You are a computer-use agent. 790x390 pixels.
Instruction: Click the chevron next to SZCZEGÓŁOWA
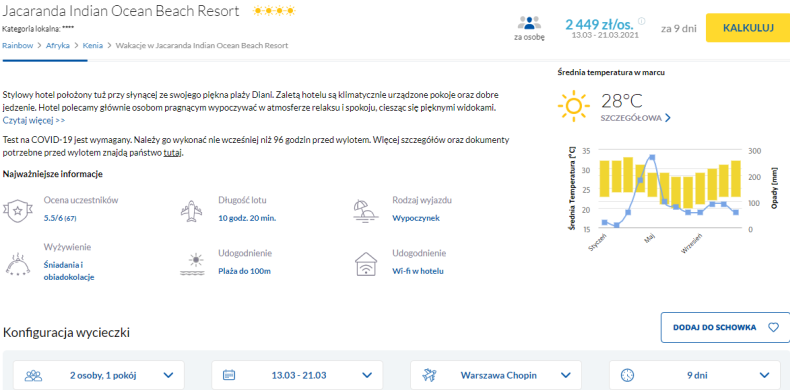point(668,118)
